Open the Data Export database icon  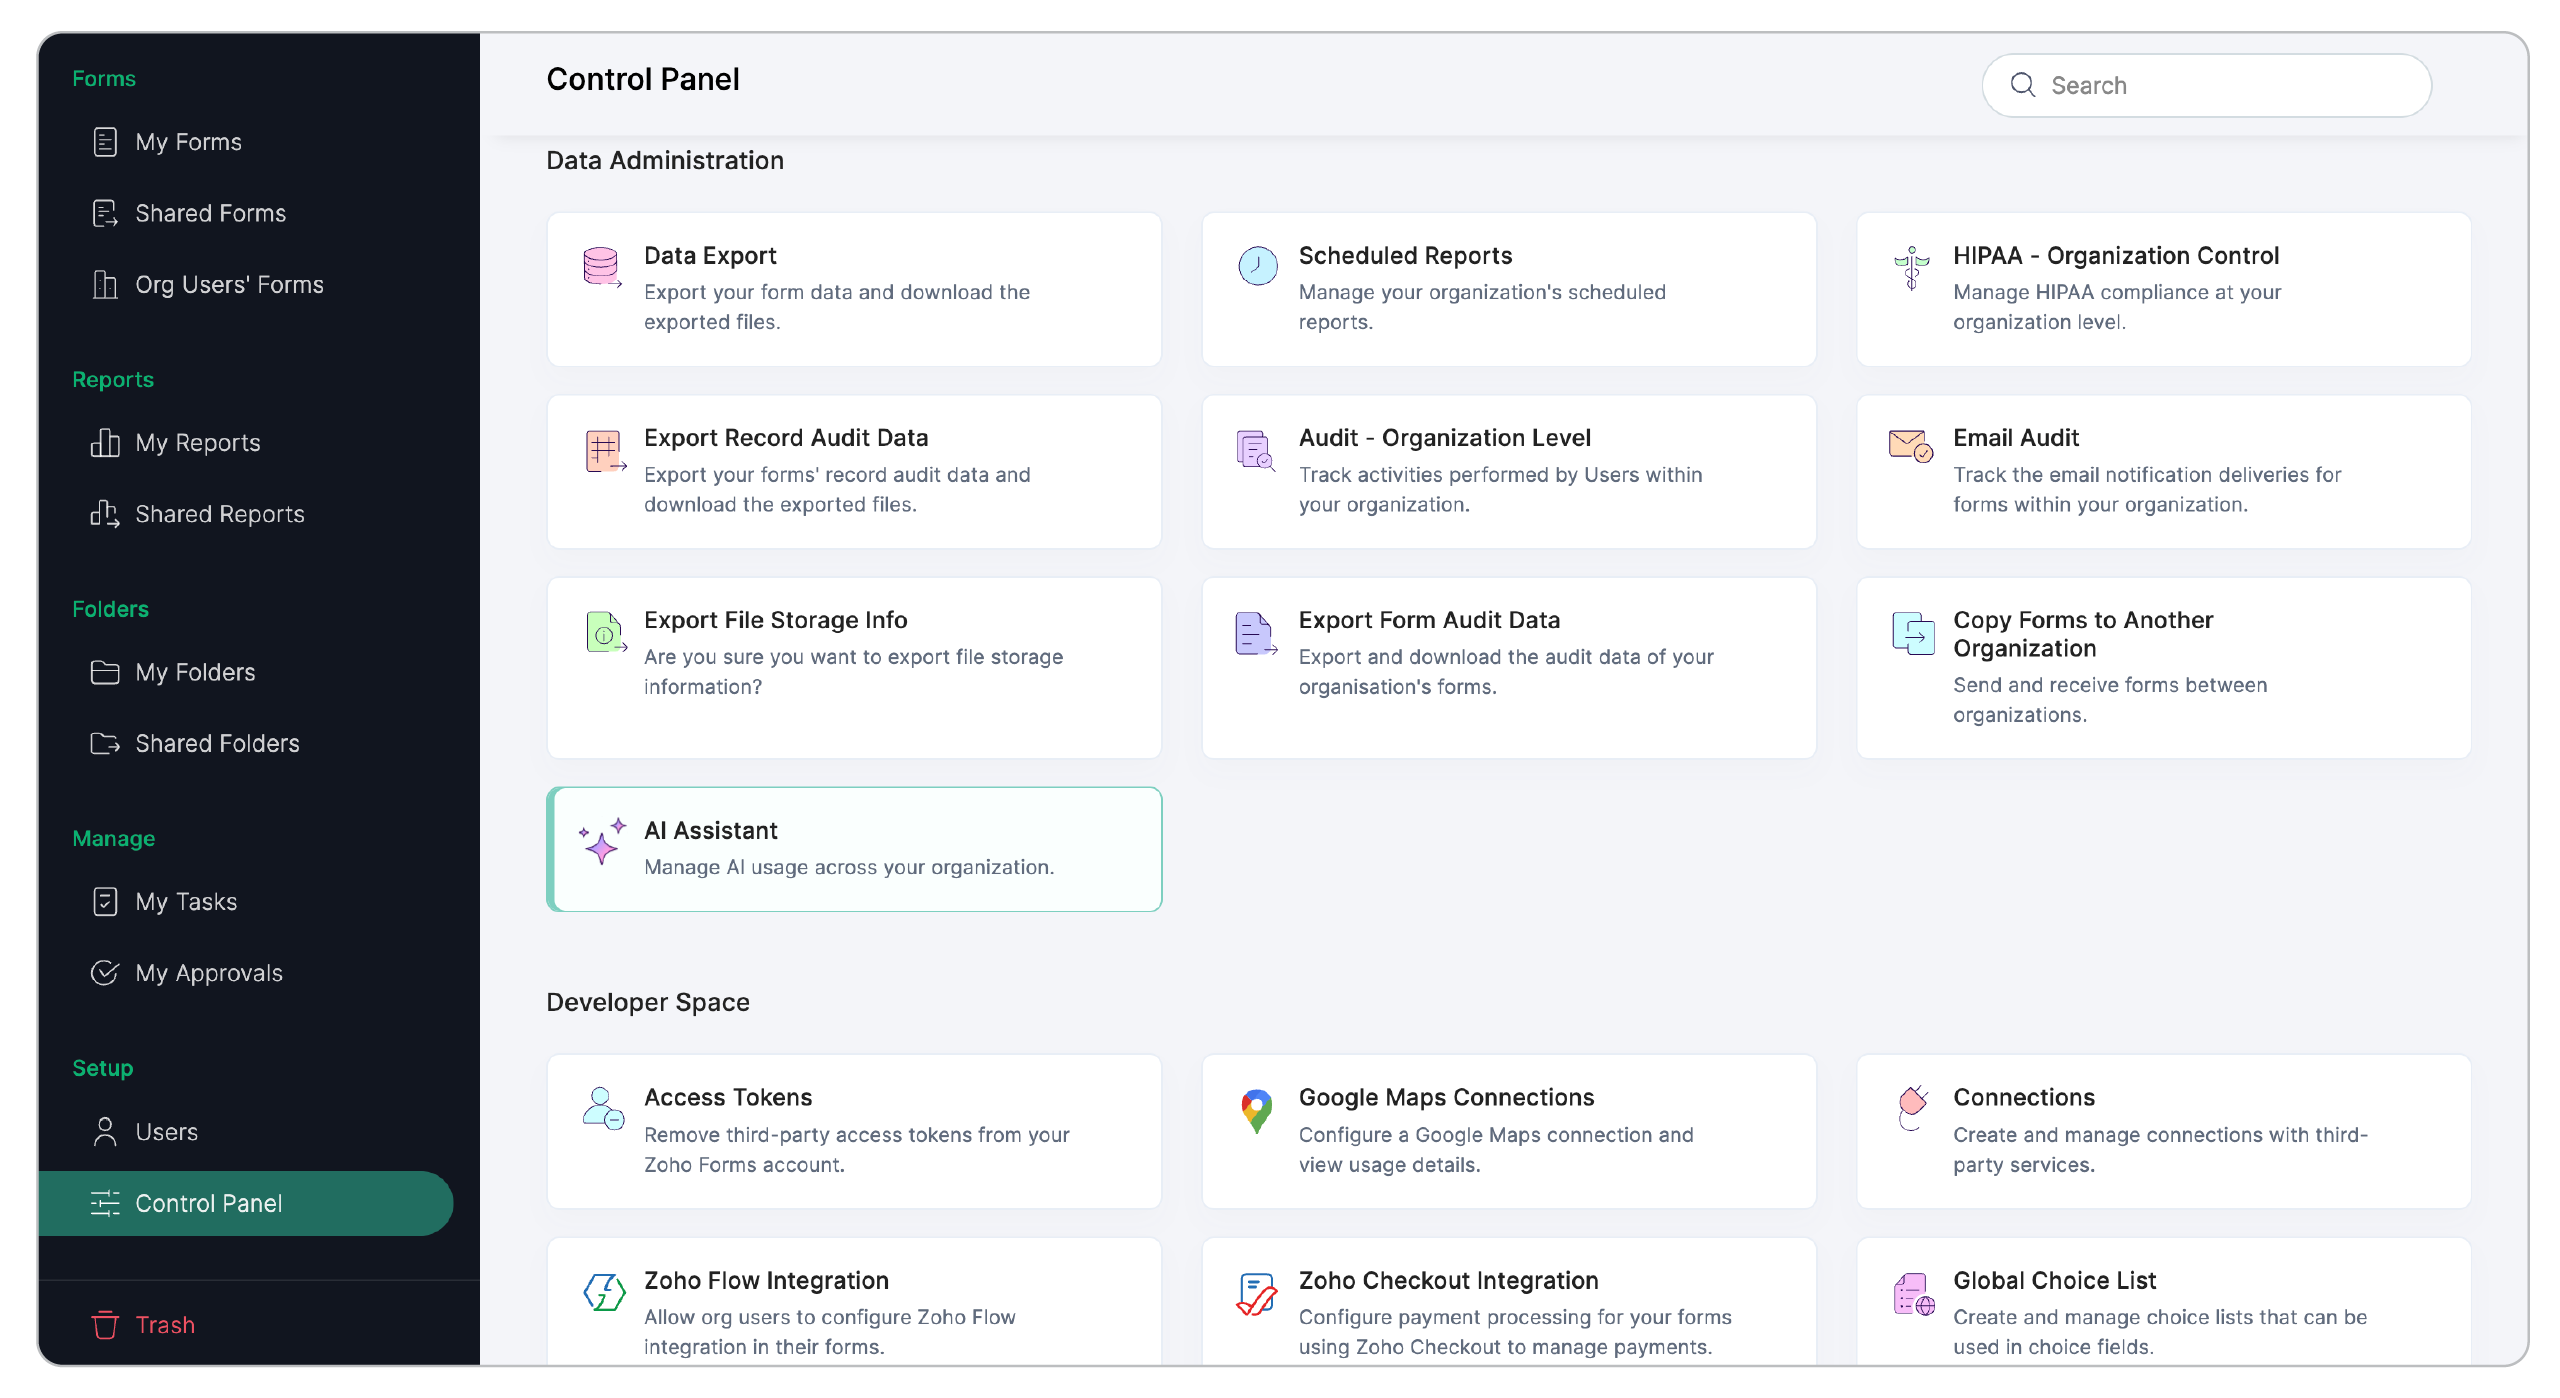601,266
